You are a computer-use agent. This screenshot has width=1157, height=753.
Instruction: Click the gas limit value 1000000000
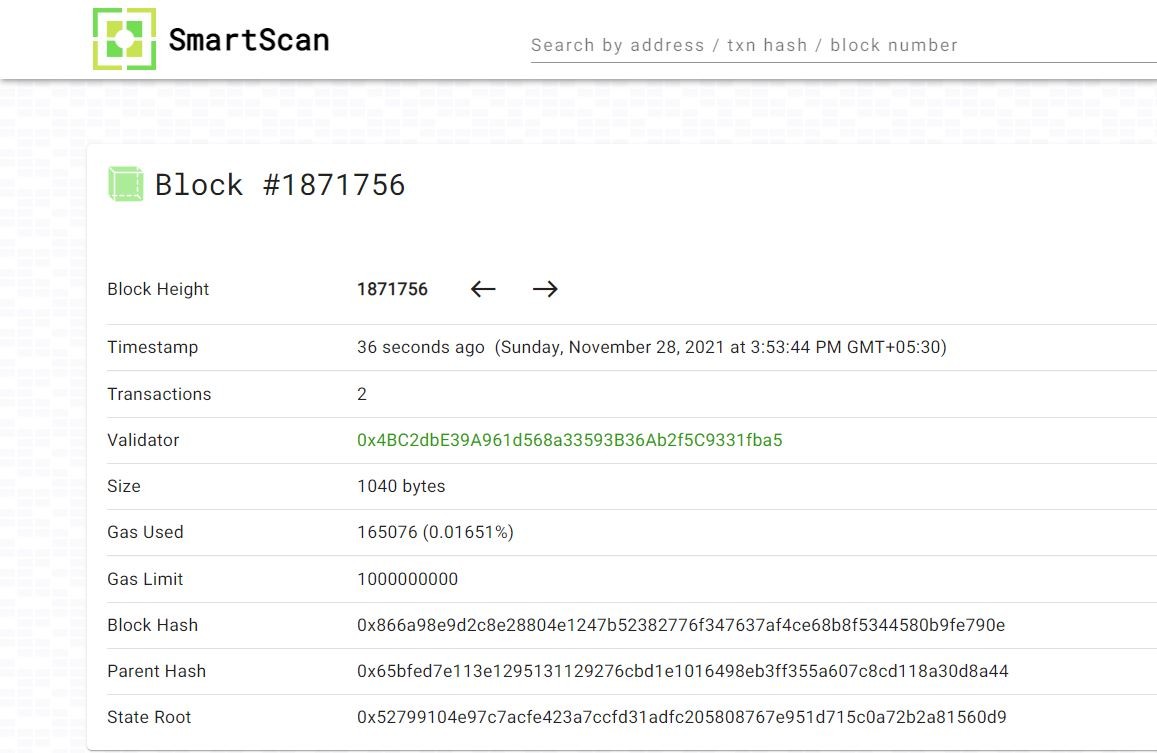407,580
